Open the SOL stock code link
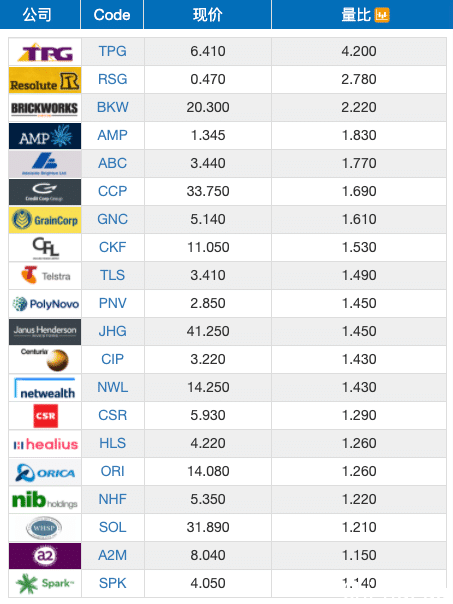Image resolution: width=453 pixels, height=604 pixels. (x=112, y=527)
